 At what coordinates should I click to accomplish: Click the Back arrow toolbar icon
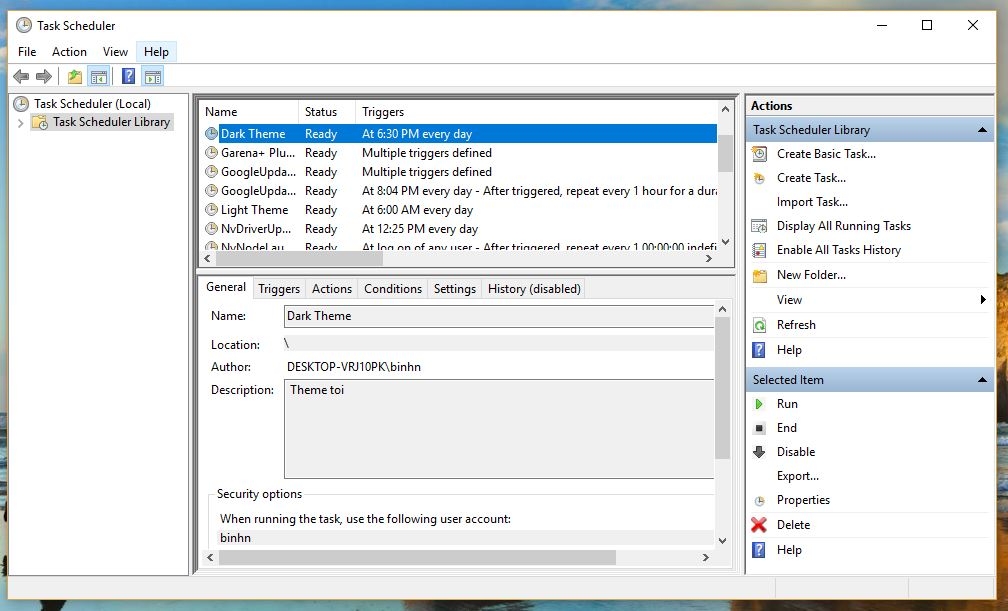click(x=21, y=76)
